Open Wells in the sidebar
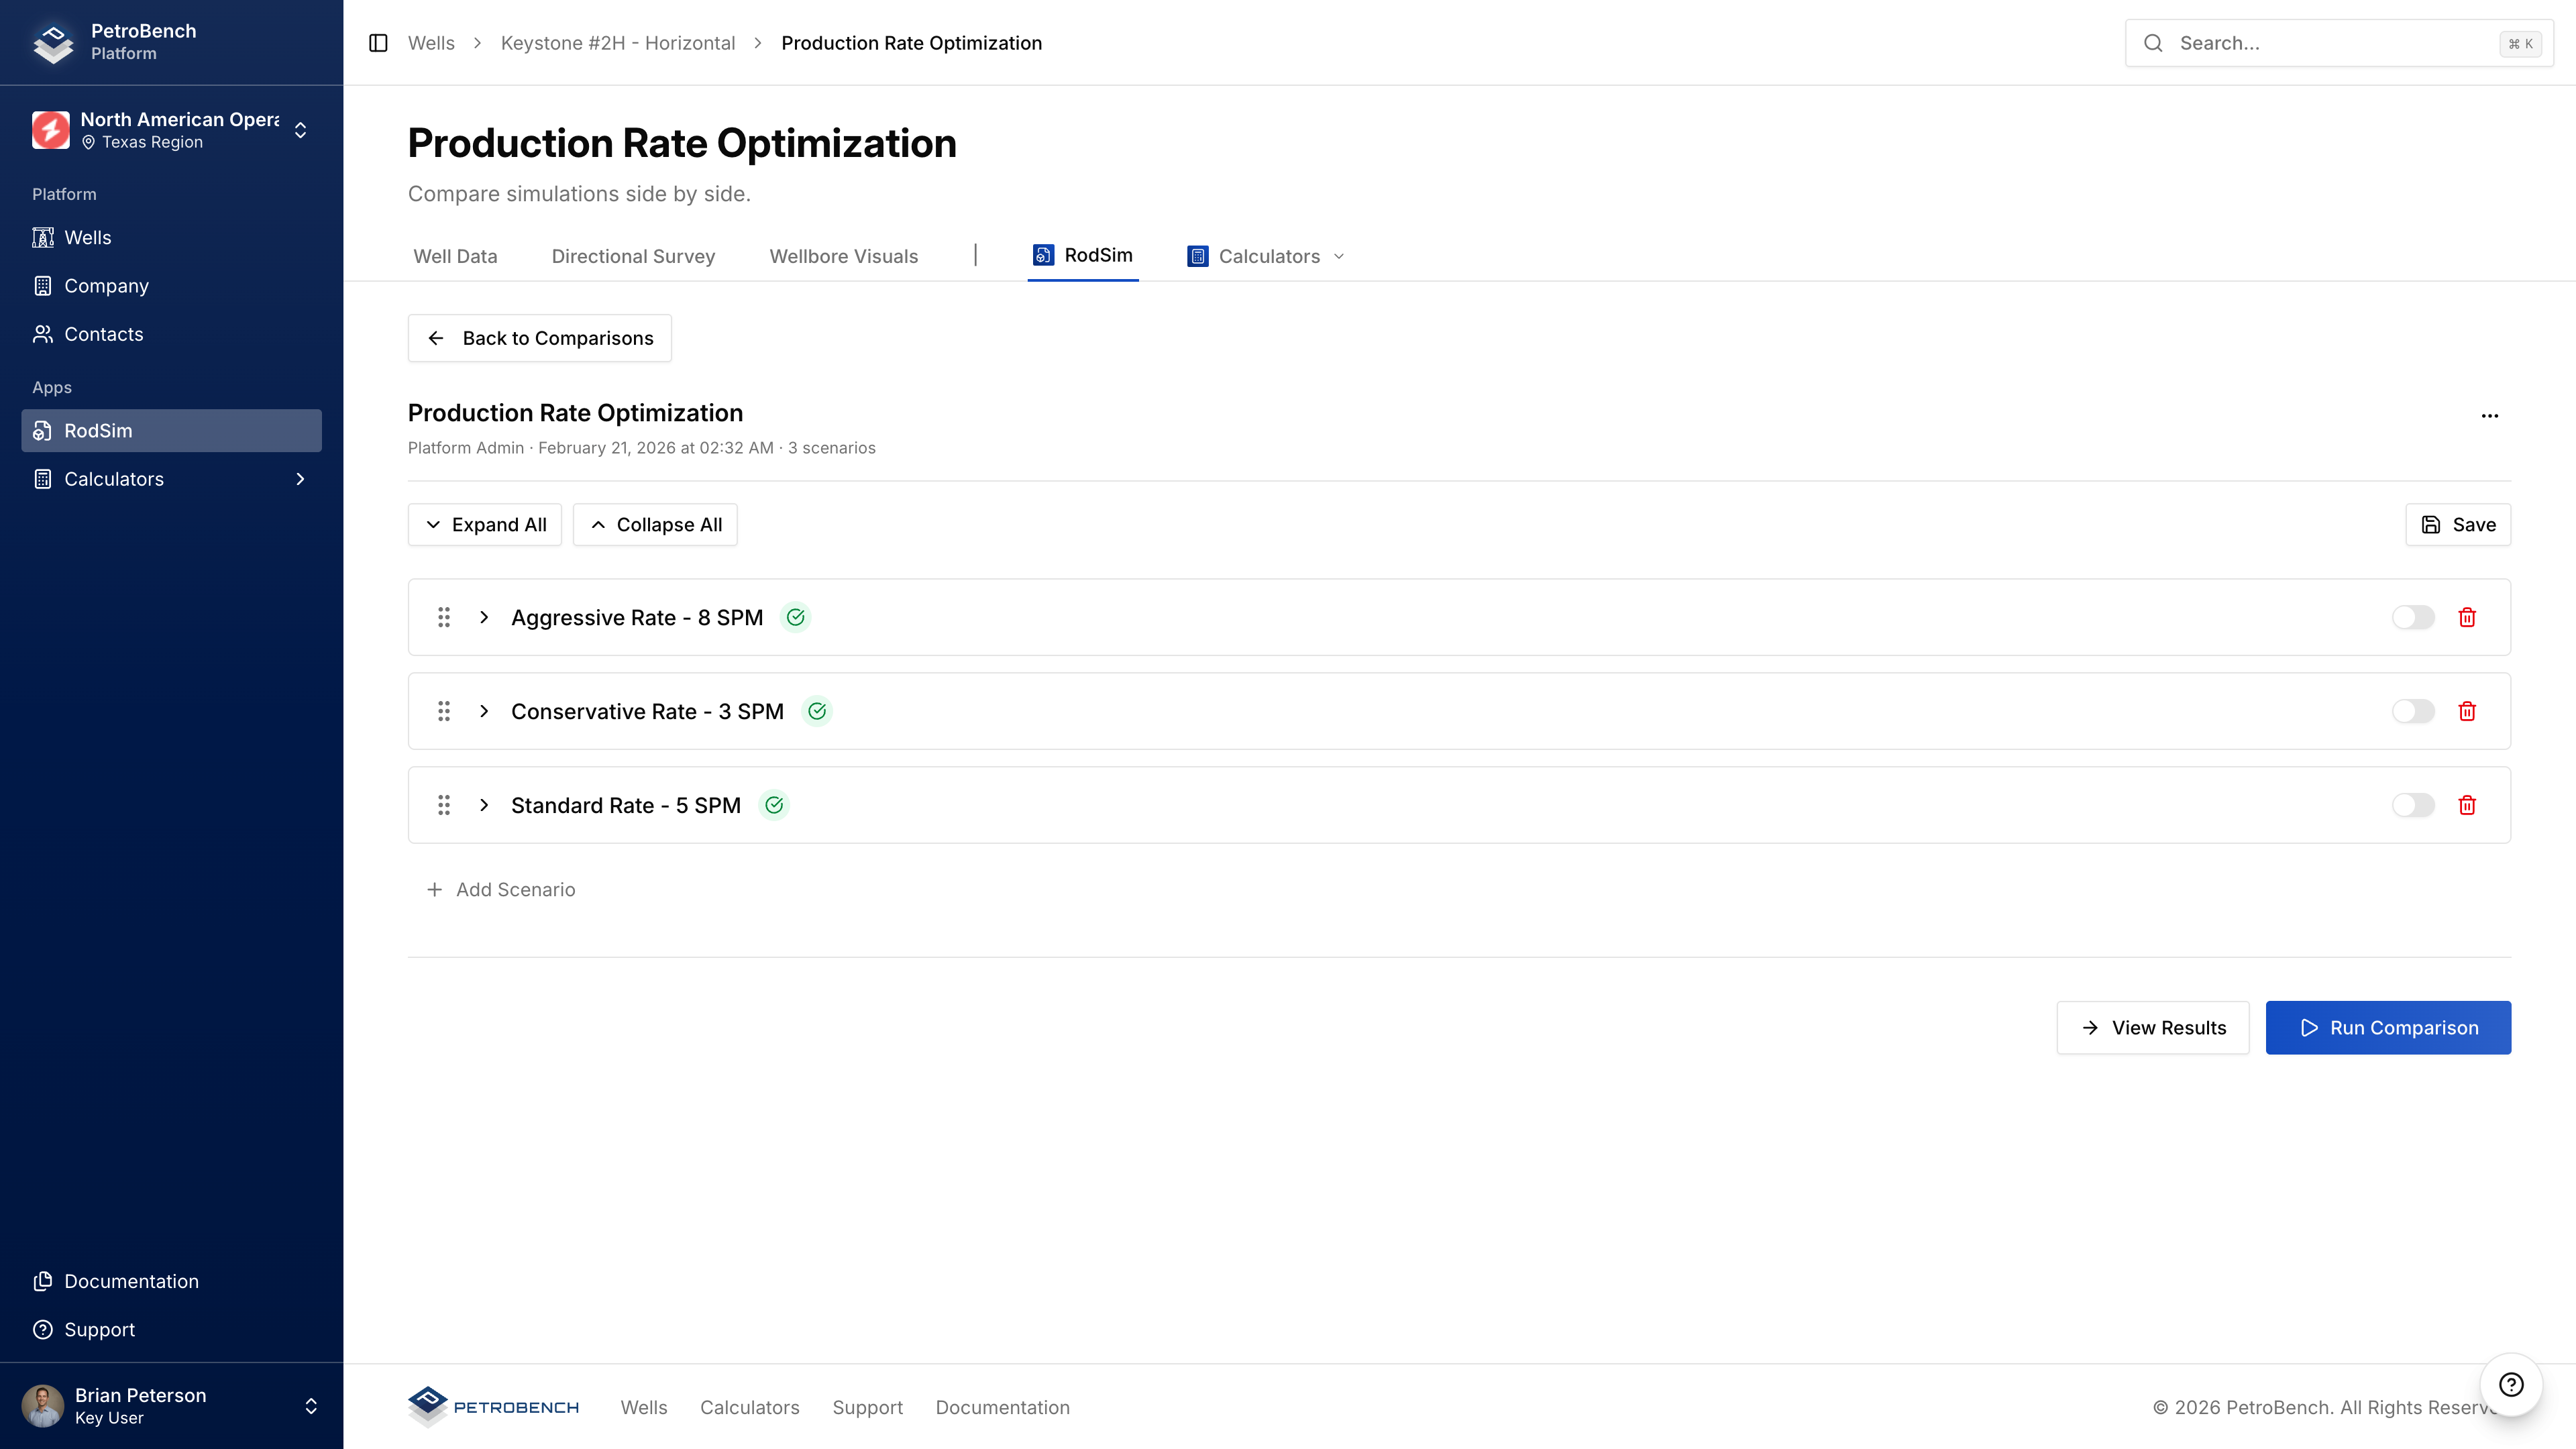This screenshot has width=2576, height=1449. point(88,237)
